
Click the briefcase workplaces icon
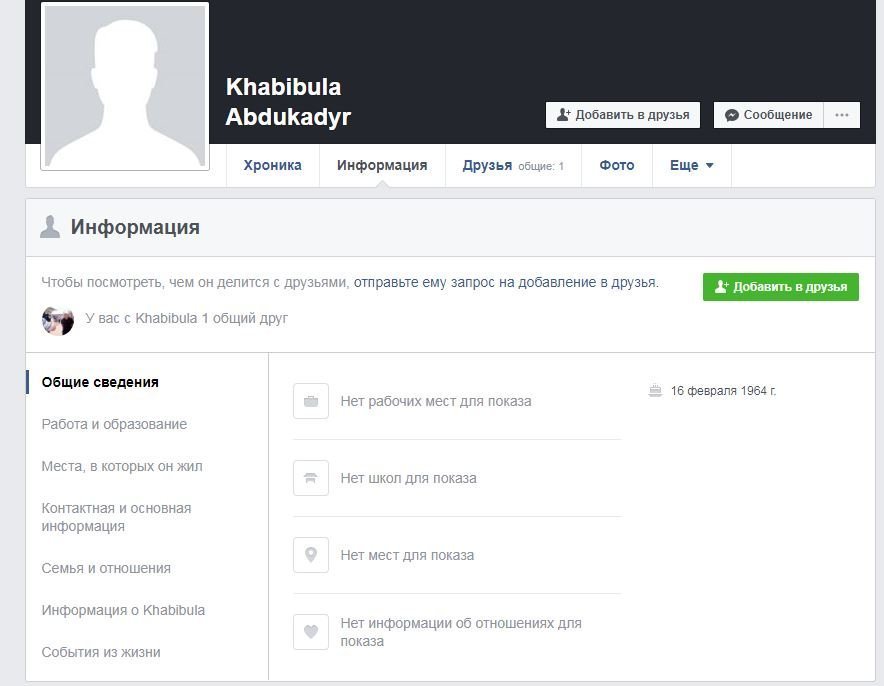click(311, 401)
